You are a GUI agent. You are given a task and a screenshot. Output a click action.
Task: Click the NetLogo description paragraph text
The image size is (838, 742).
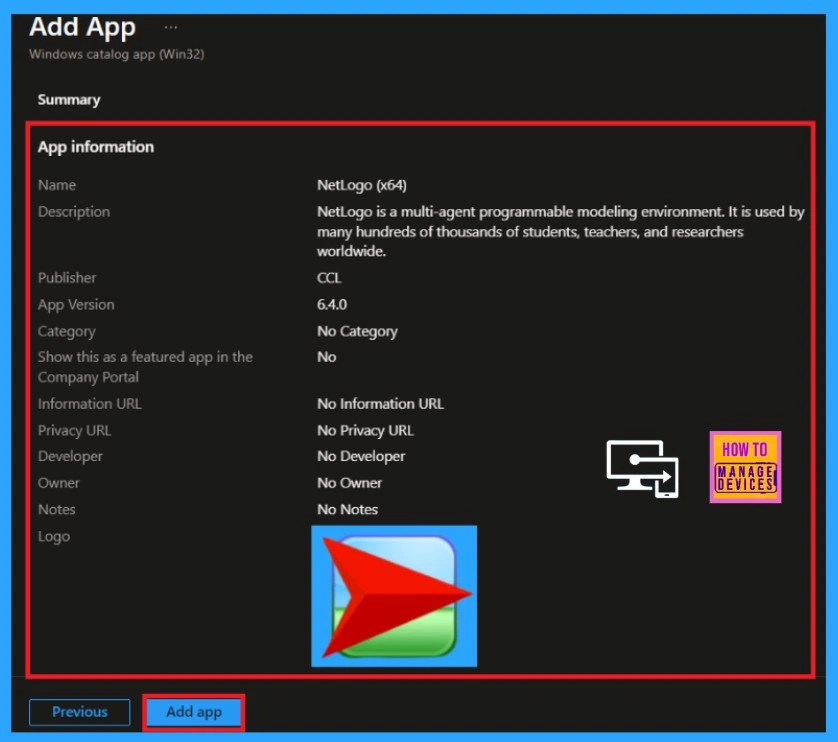pos(561,231)
